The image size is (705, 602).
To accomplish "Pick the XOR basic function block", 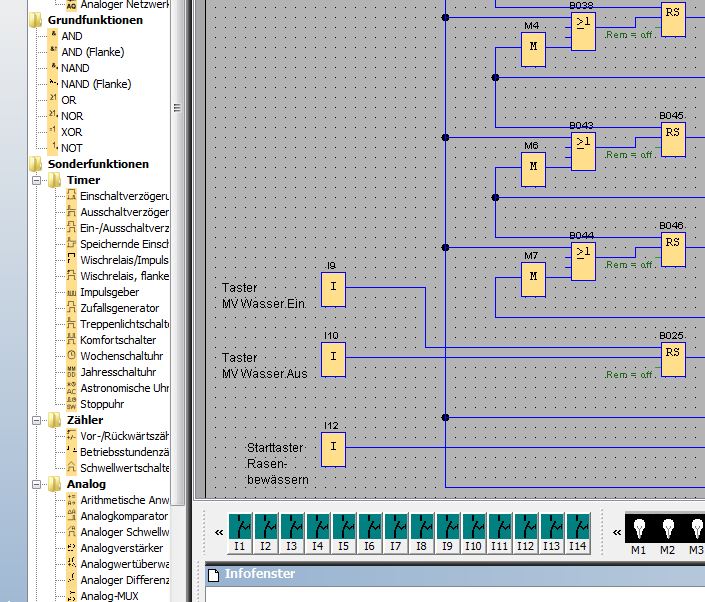I will pyautogui.click(x=72, y=132).
